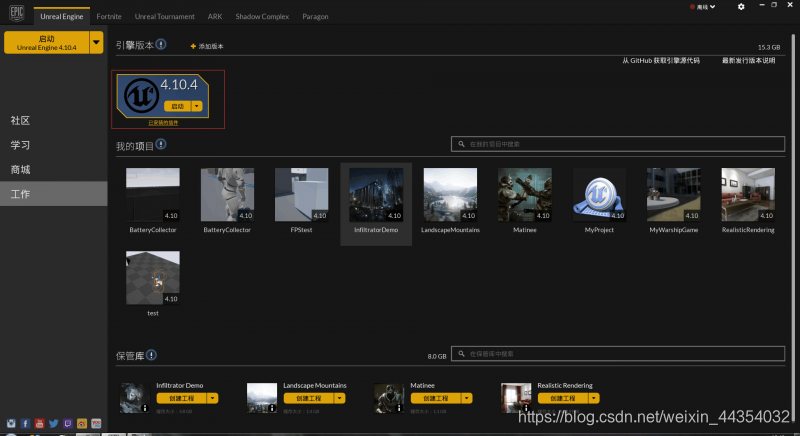Focus the vault search field

coord(618,353)
